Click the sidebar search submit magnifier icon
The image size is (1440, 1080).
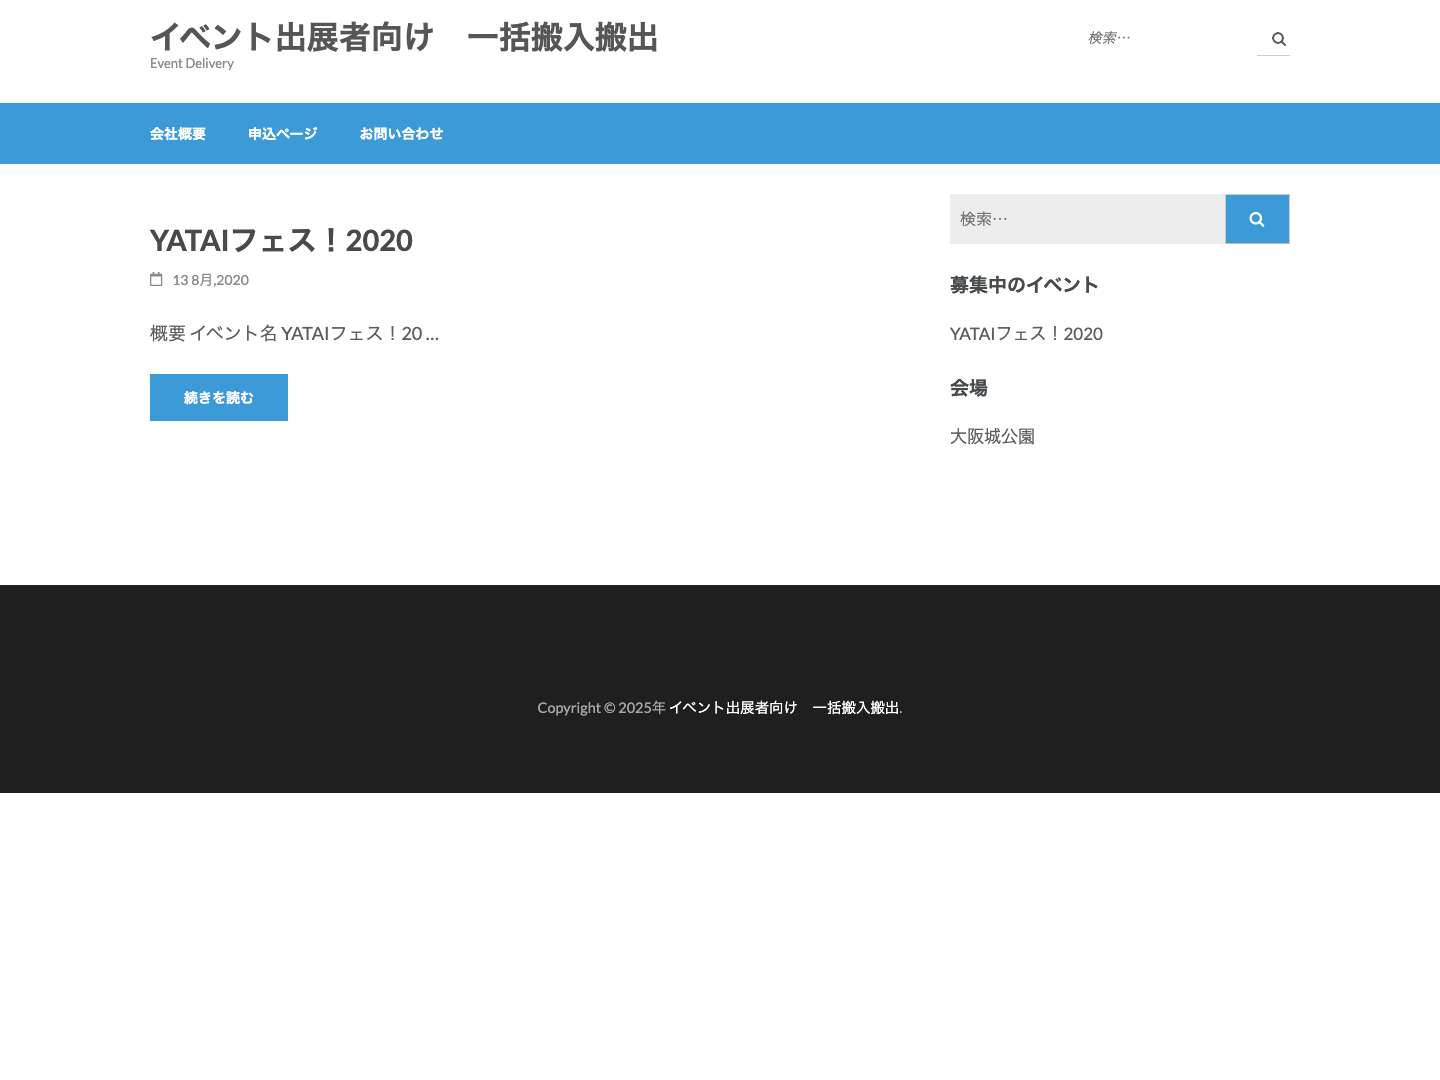[1257, 218]
